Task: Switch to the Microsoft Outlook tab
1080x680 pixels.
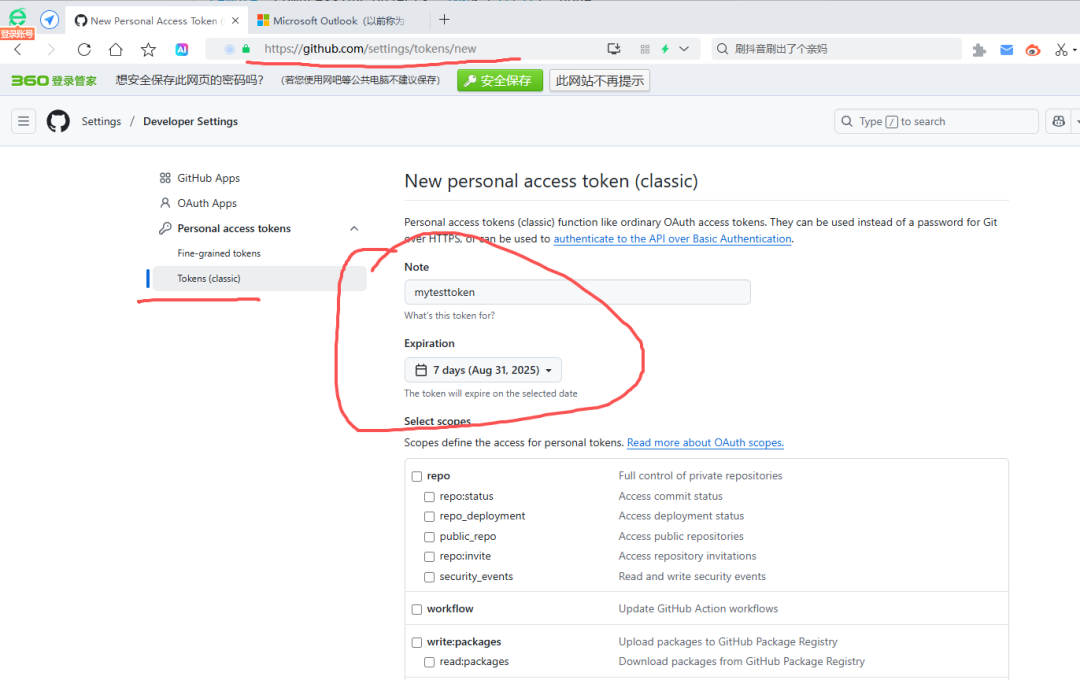Action: click(330, 20)
